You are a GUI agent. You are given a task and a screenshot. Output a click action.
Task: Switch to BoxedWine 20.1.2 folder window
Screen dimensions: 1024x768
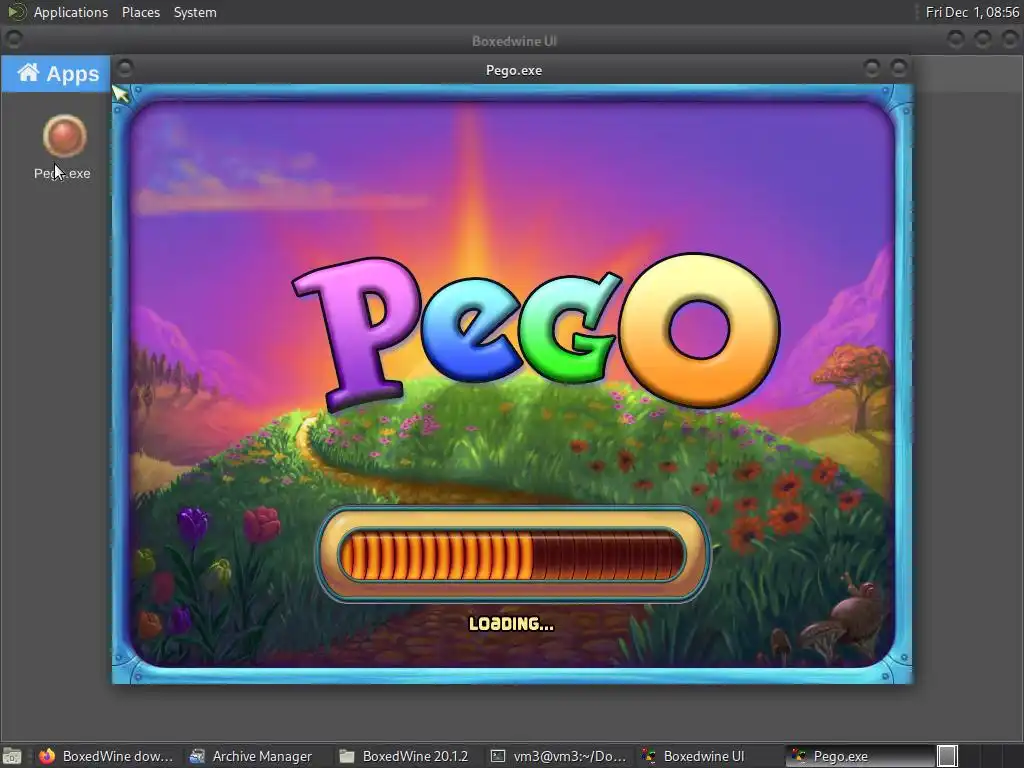point(405,756)
